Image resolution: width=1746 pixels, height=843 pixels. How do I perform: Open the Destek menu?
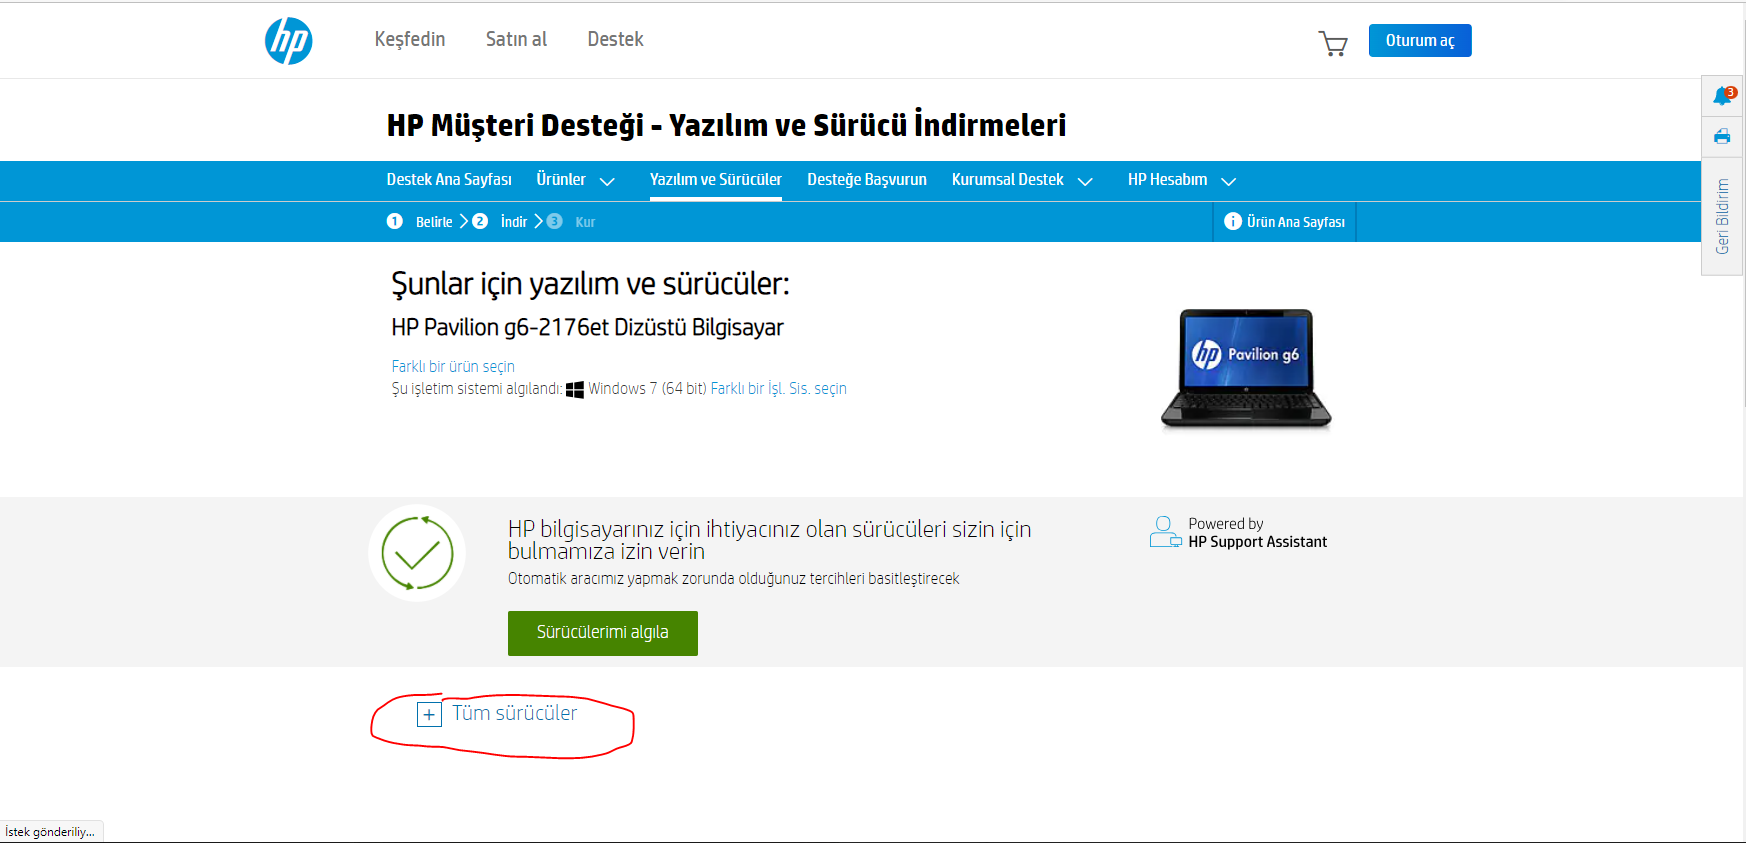click(615, 39)
